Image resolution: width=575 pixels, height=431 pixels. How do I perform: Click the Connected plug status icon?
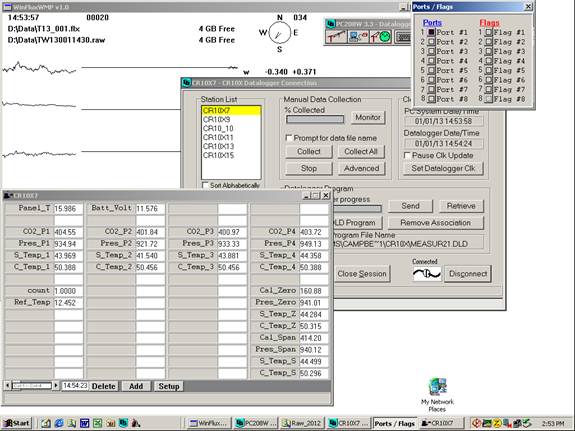(x=426, y=274)
